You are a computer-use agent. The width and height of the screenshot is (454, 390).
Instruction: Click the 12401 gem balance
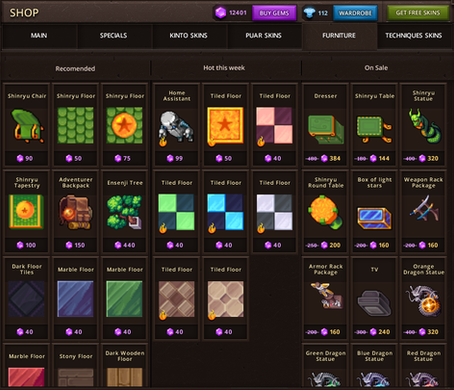(238, 13)
